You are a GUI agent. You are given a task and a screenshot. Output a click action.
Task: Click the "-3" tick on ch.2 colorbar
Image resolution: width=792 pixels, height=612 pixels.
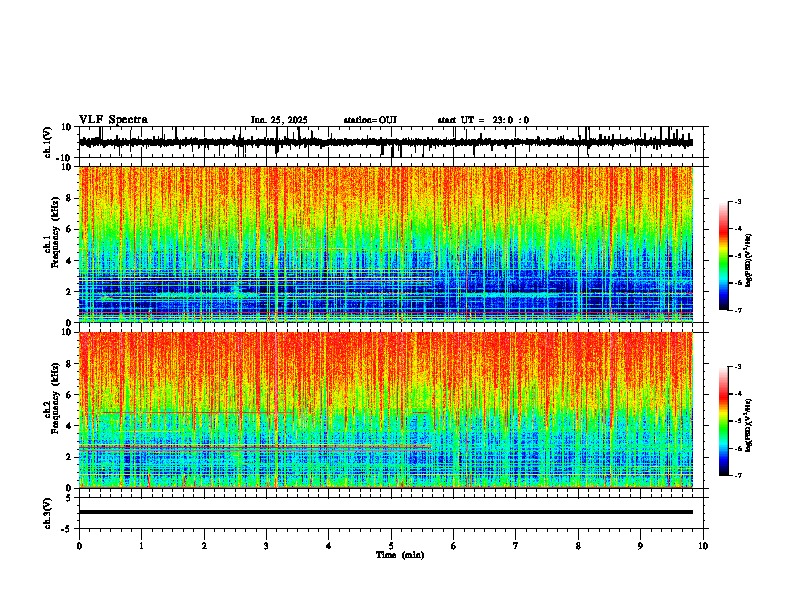[x=737, y=367]
